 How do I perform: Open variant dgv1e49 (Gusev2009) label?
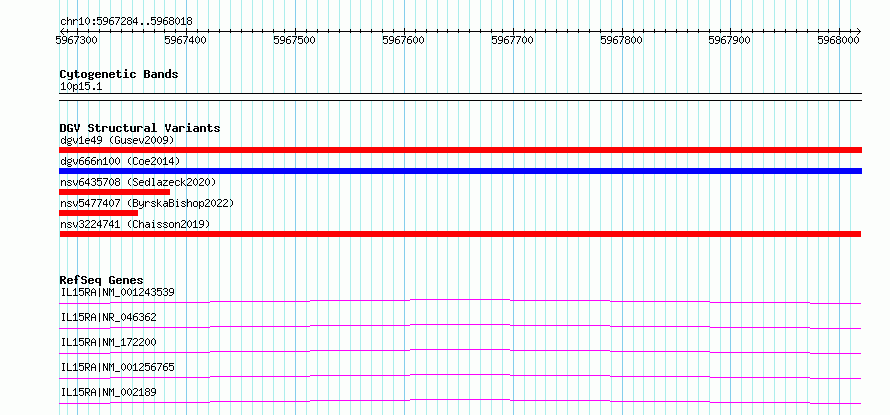tap(117, 140)
